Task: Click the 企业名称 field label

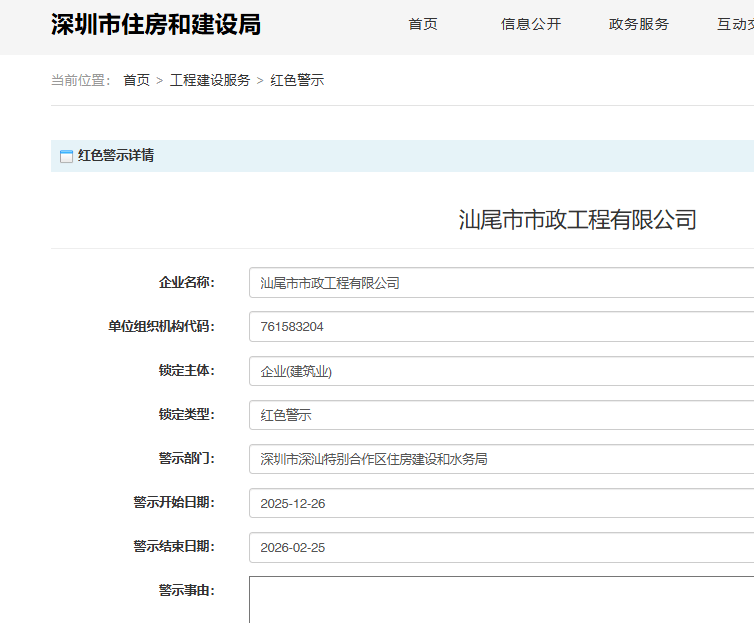Action: coord(186,283)
